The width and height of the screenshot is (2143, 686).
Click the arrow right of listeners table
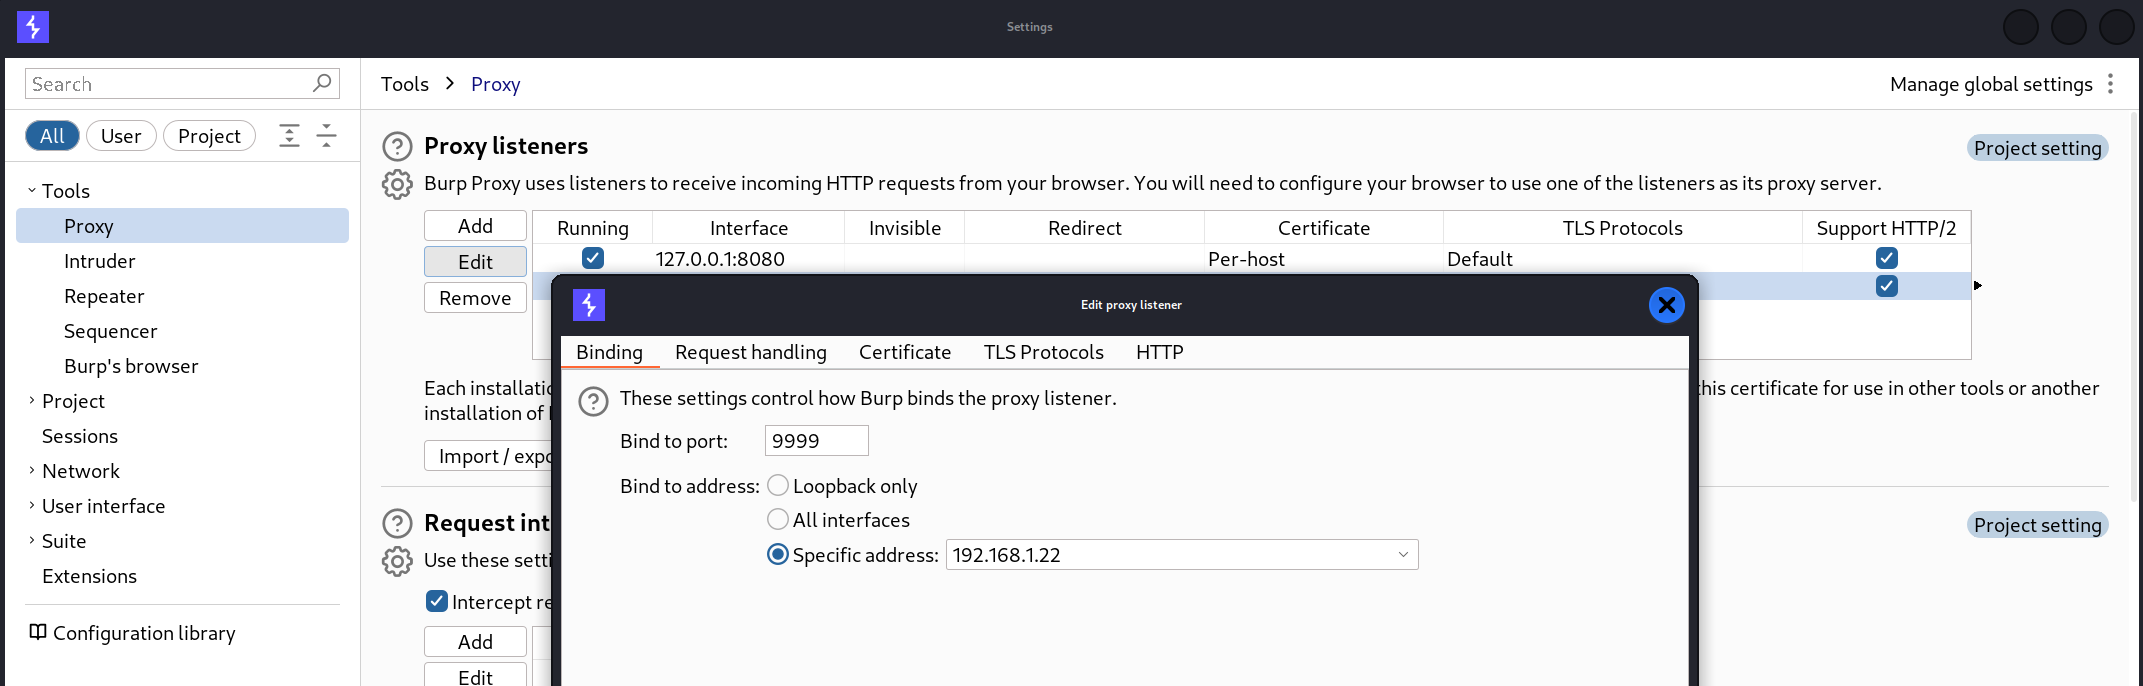pyautogui.click(x=1978, y=286)
